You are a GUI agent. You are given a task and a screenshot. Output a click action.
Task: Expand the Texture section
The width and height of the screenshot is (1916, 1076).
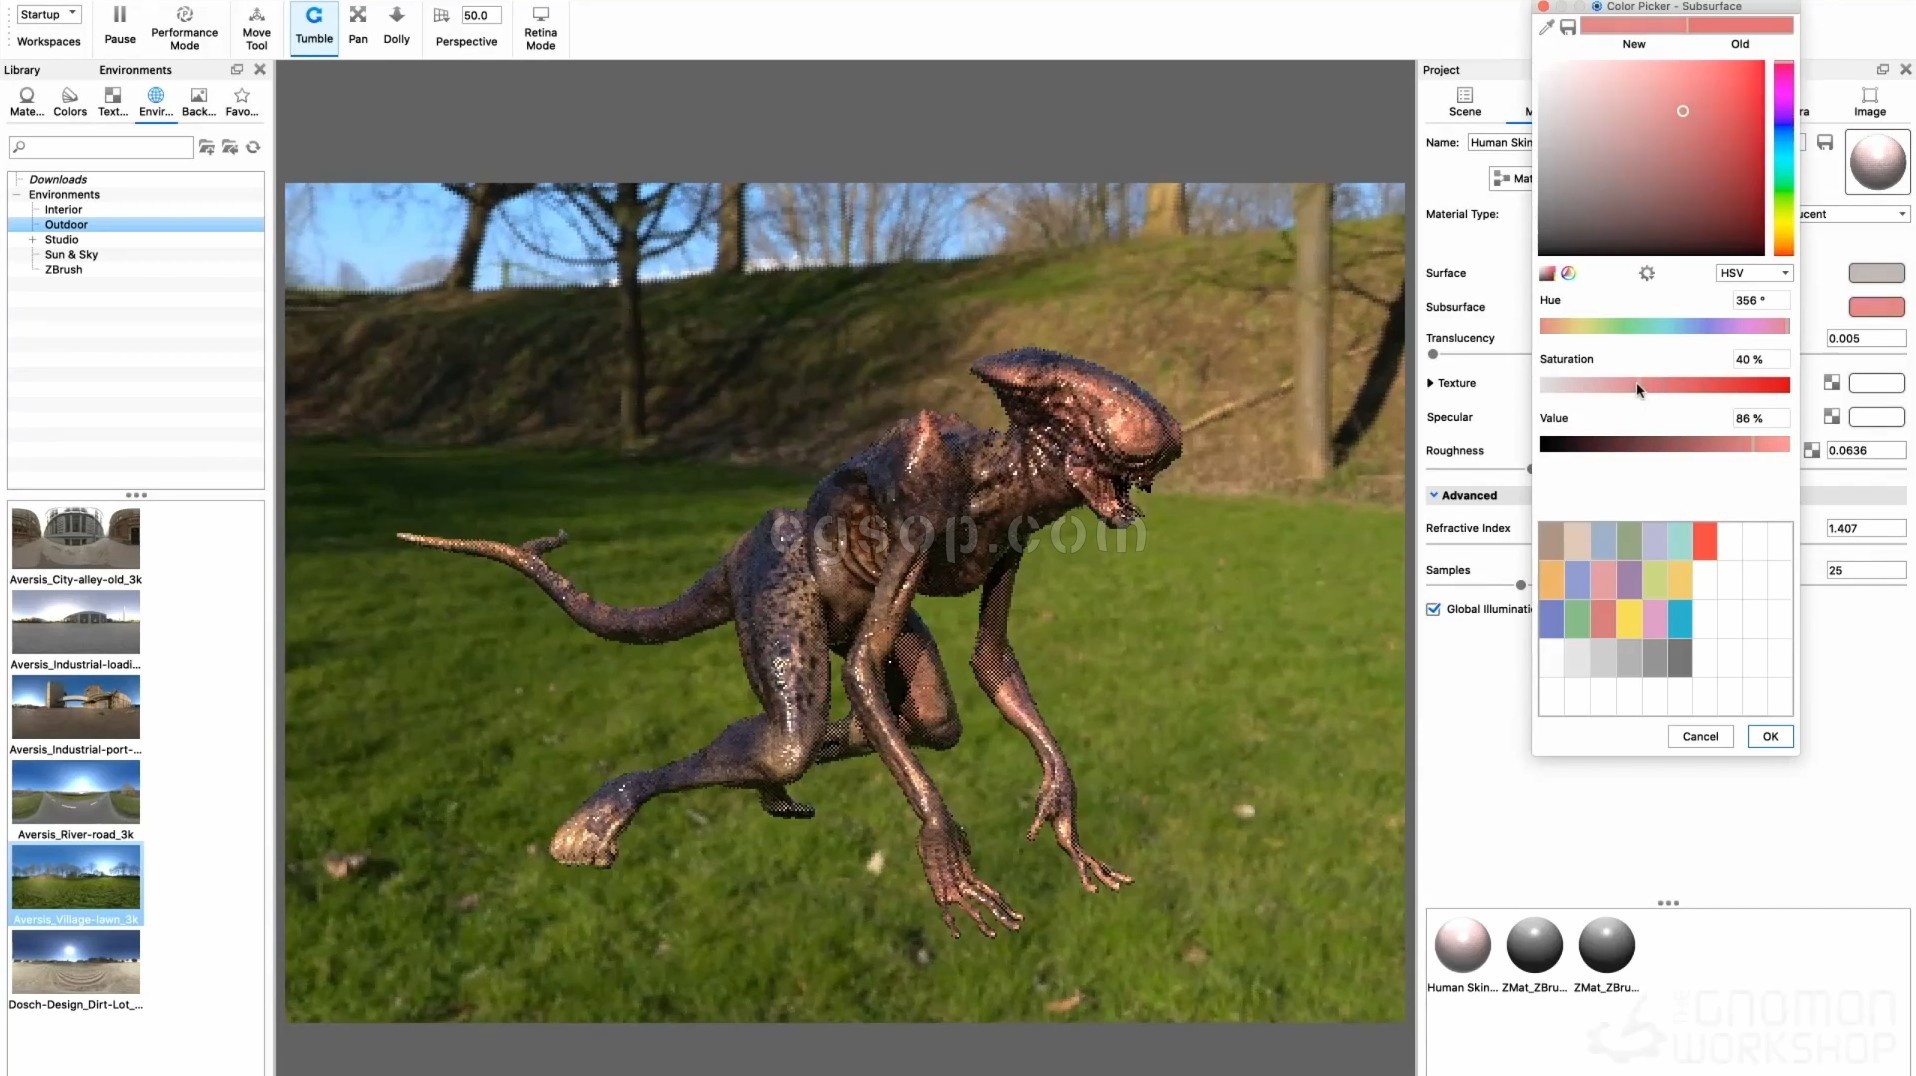[1430, 383]
